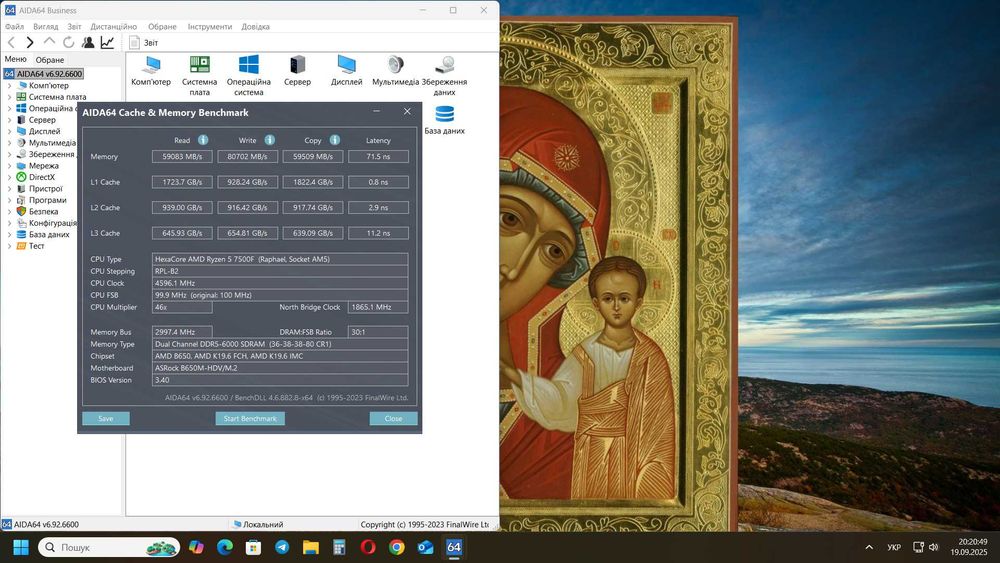Click the Save button in benchmark dialog
Screen dimensions: 1000x563
tap(106, 418)
